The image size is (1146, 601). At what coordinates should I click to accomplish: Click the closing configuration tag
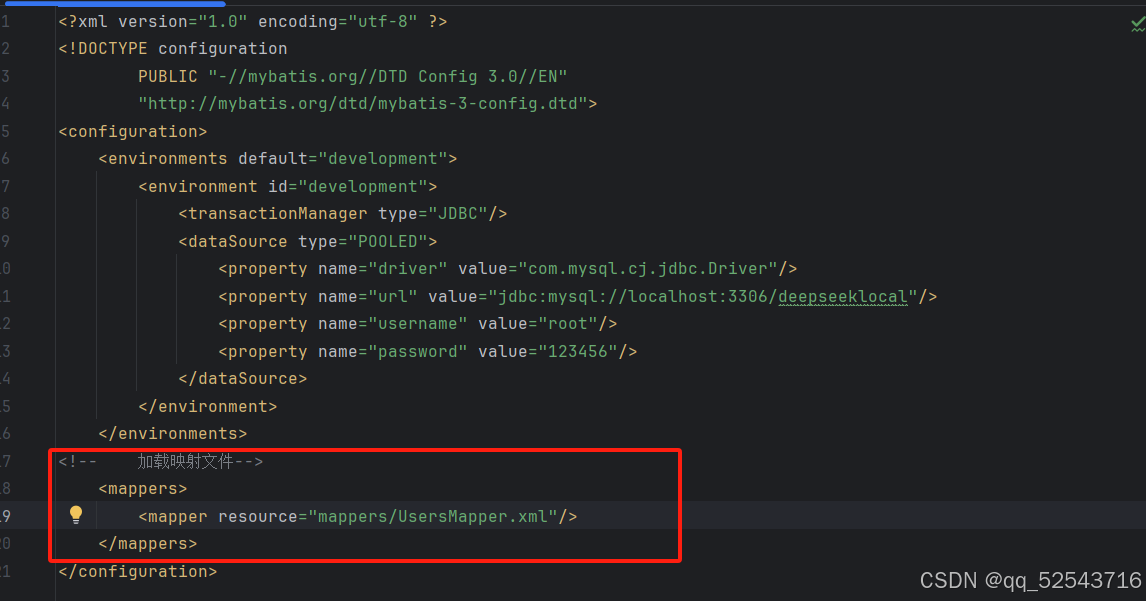(138, 572)
